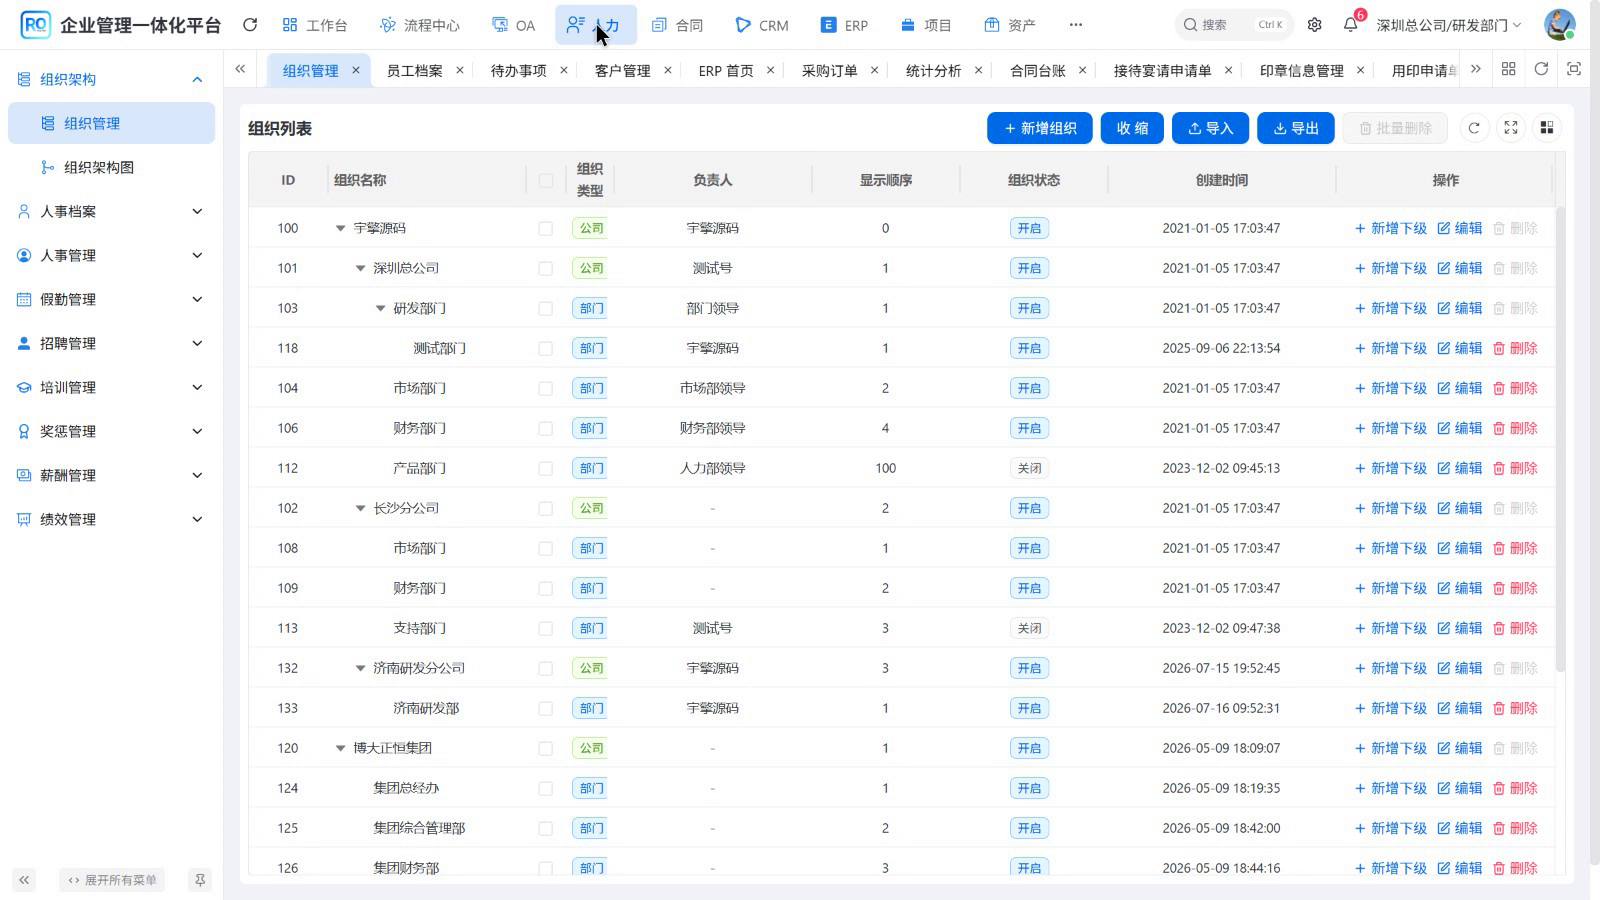
Task: Delete row 118 测试部门
Action: click(1515, 348)
